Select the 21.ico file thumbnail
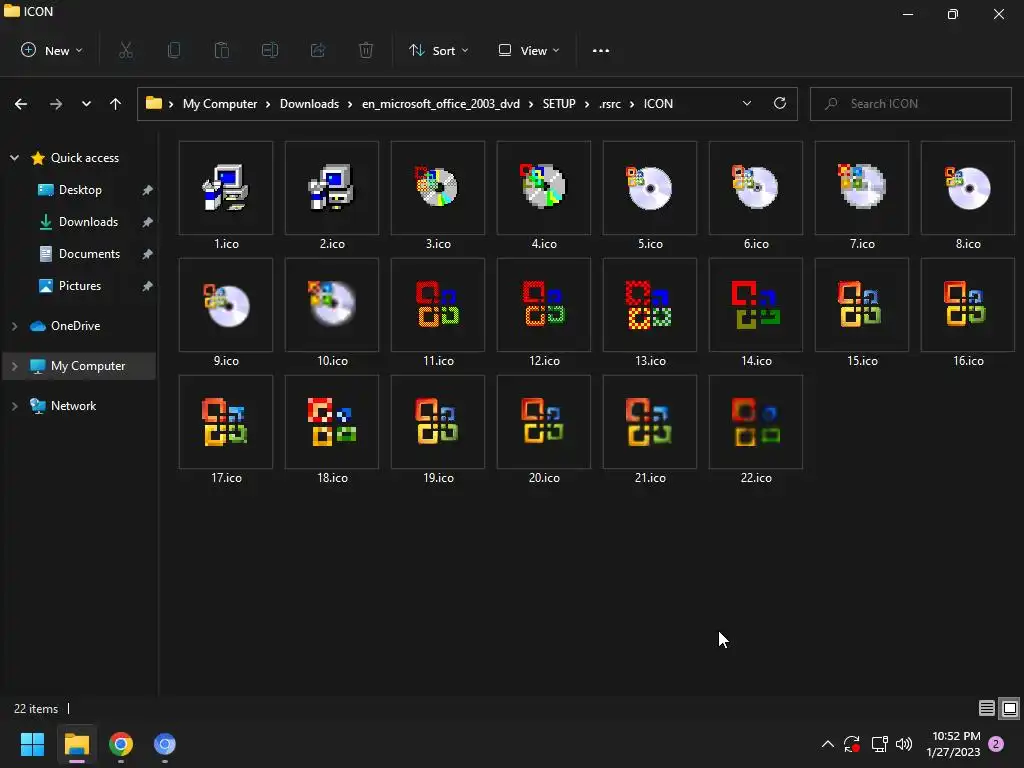The image size is (1024, 768). [x=650, y=422]
